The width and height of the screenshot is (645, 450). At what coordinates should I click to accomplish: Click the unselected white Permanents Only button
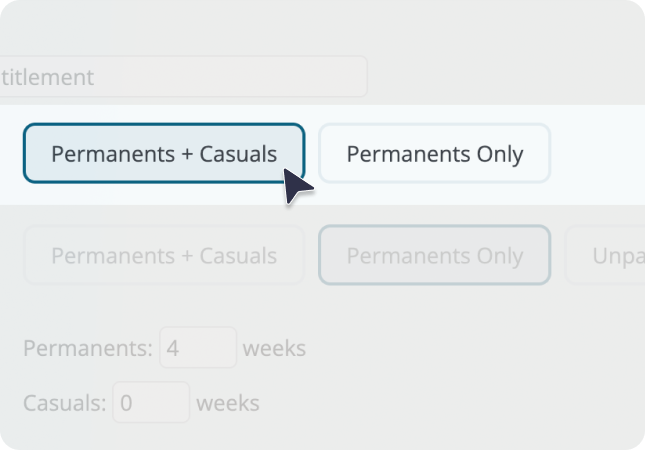click(434, 153)
